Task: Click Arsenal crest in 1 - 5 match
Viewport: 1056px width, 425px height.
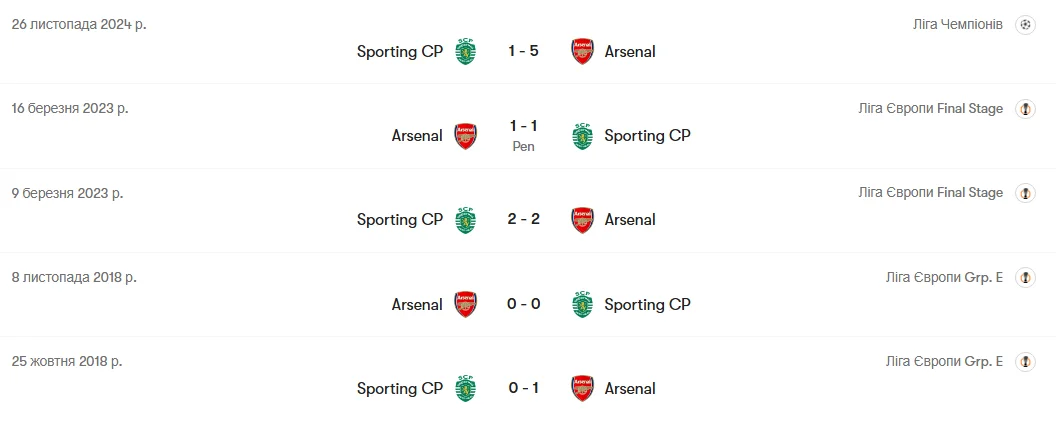Action: click(582, 51)
